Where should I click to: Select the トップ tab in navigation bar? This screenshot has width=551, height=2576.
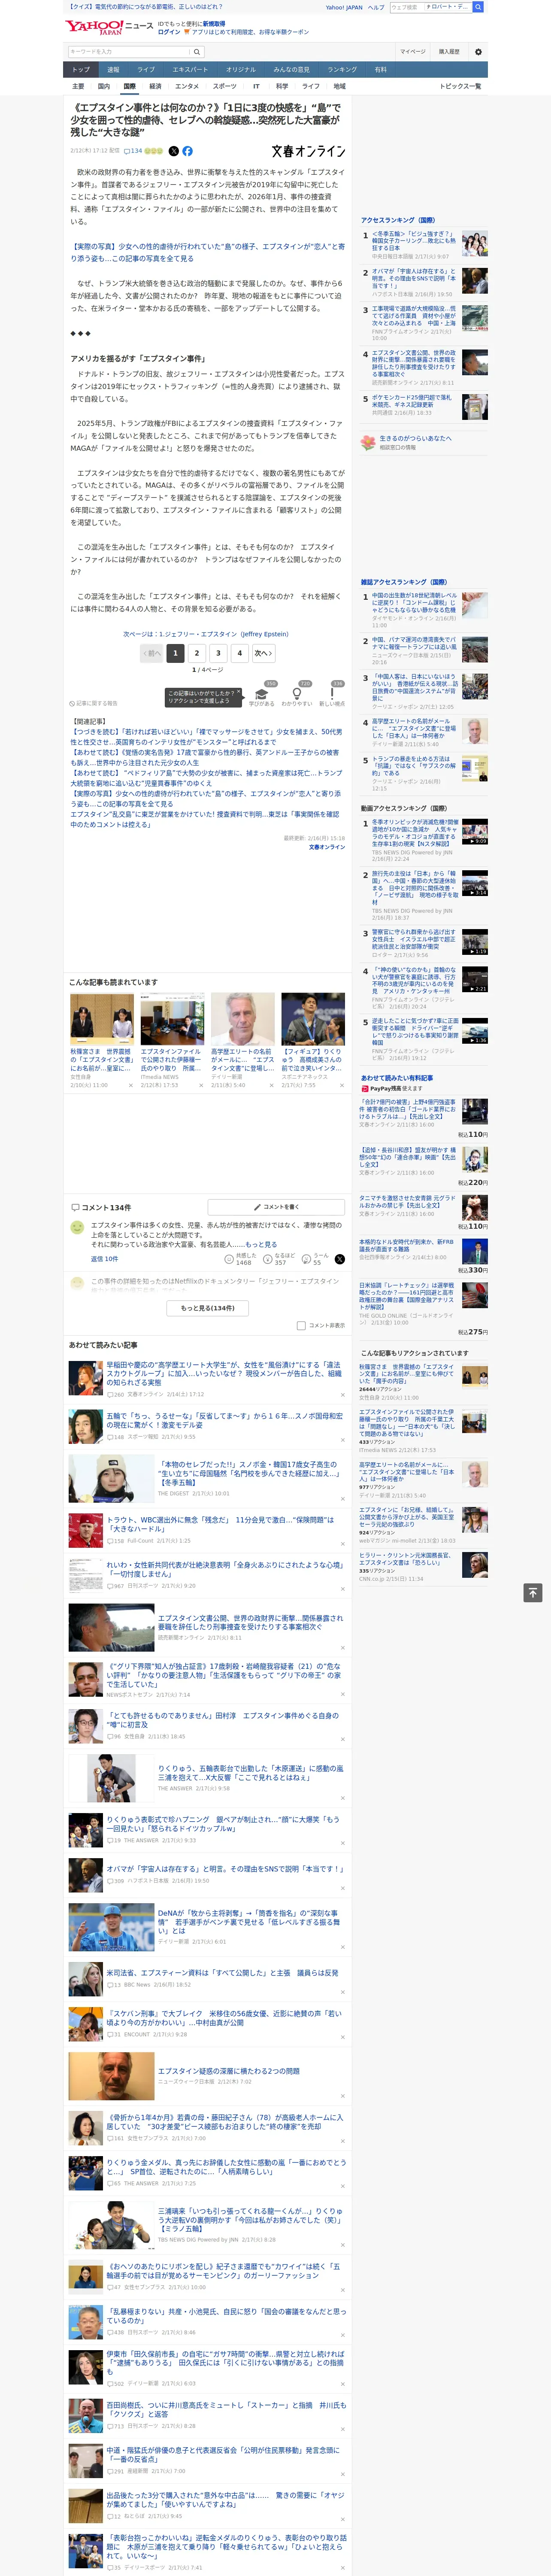(81, 69)
